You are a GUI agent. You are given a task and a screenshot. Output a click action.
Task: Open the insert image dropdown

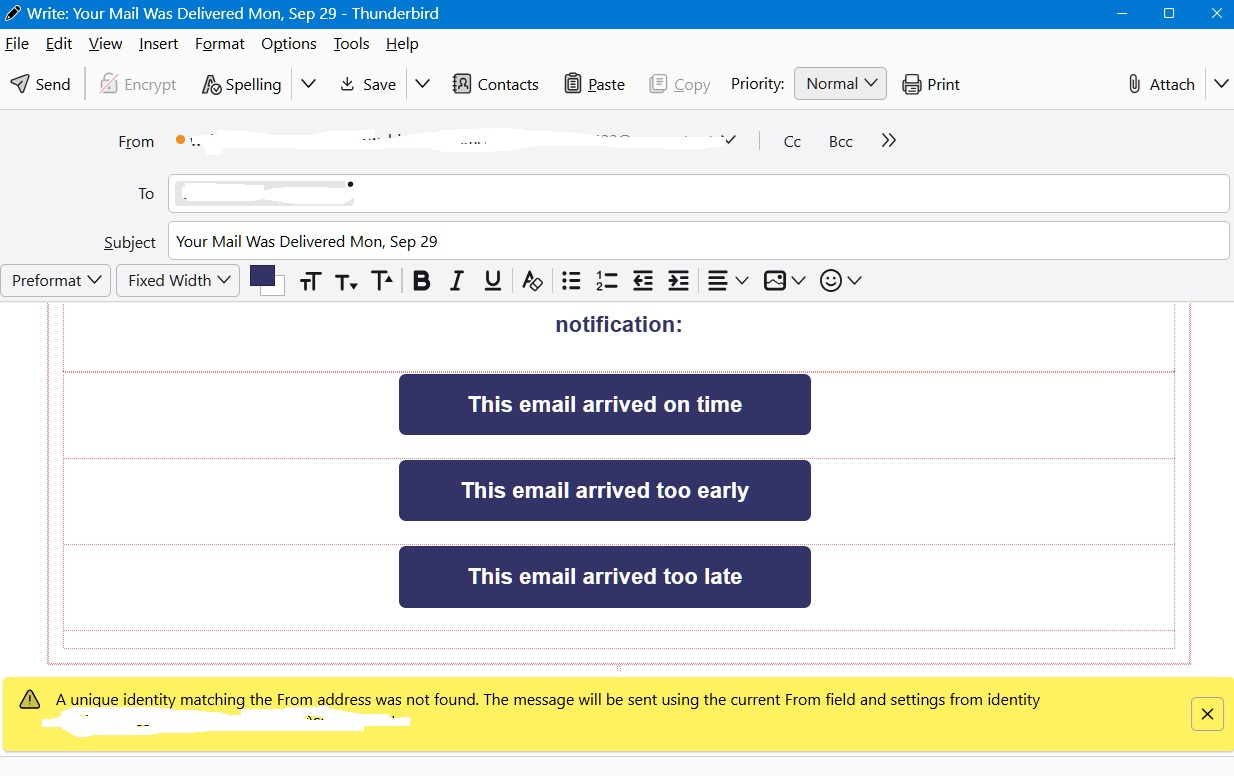click(785, 281)
